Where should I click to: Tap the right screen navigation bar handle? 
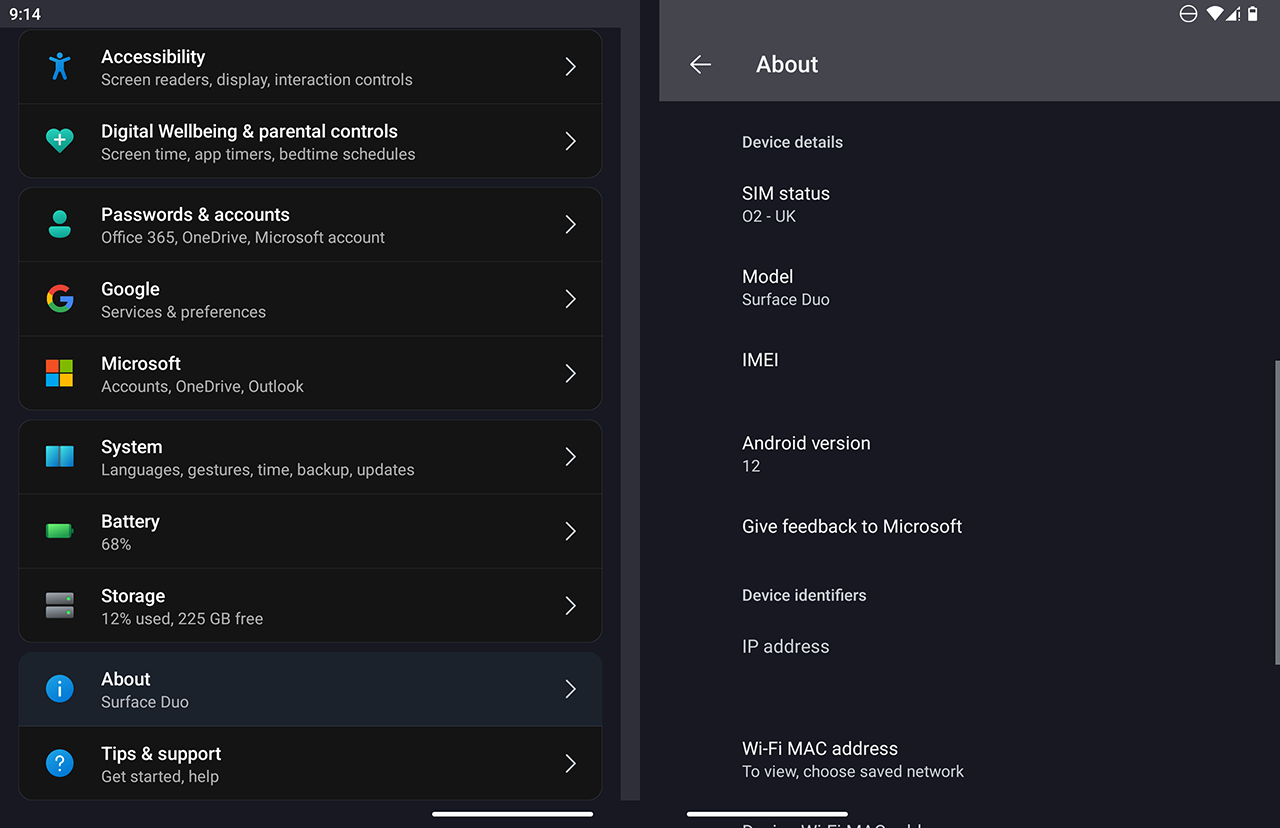point(767,814)
